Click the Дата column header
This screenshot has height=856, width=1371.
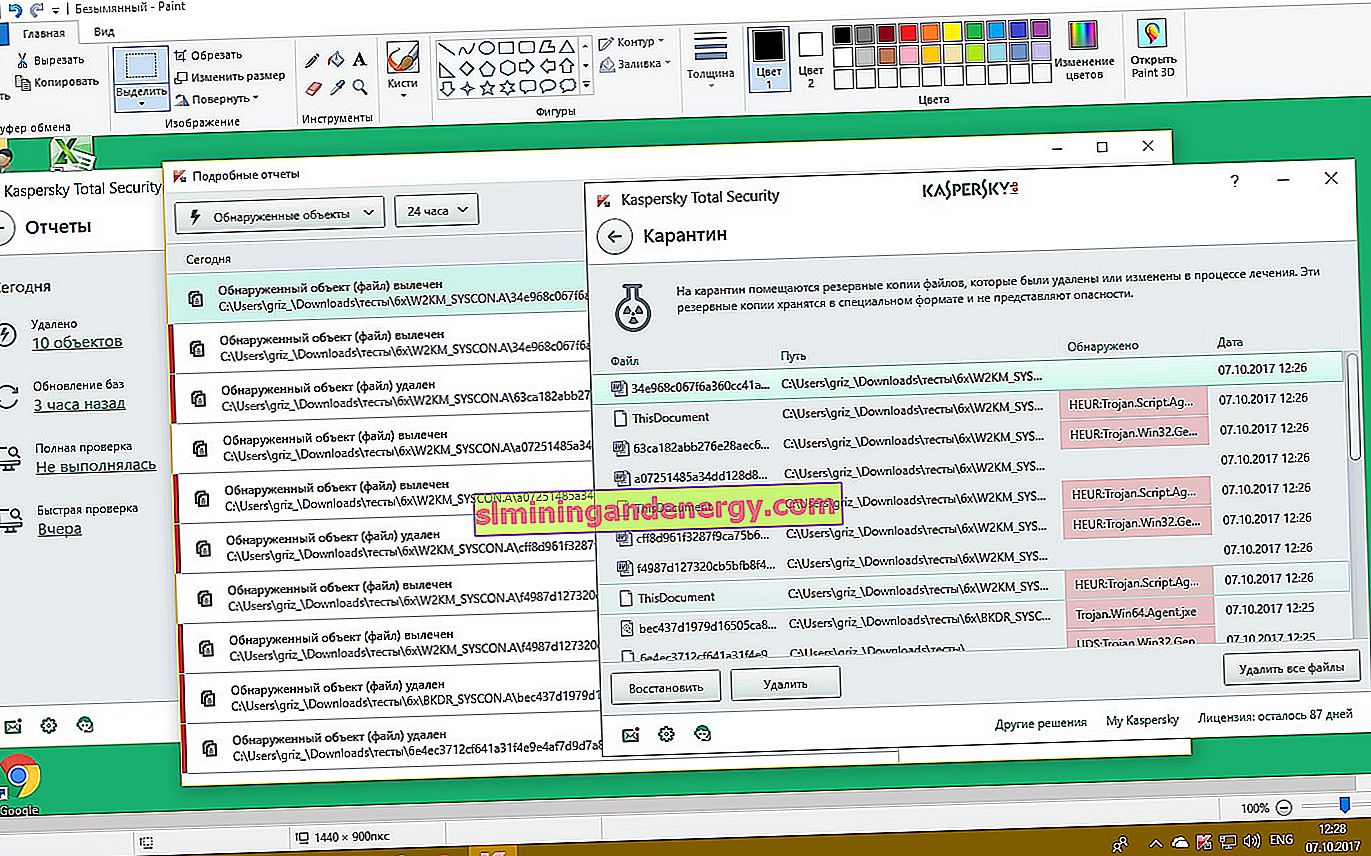click(1230, 342)
